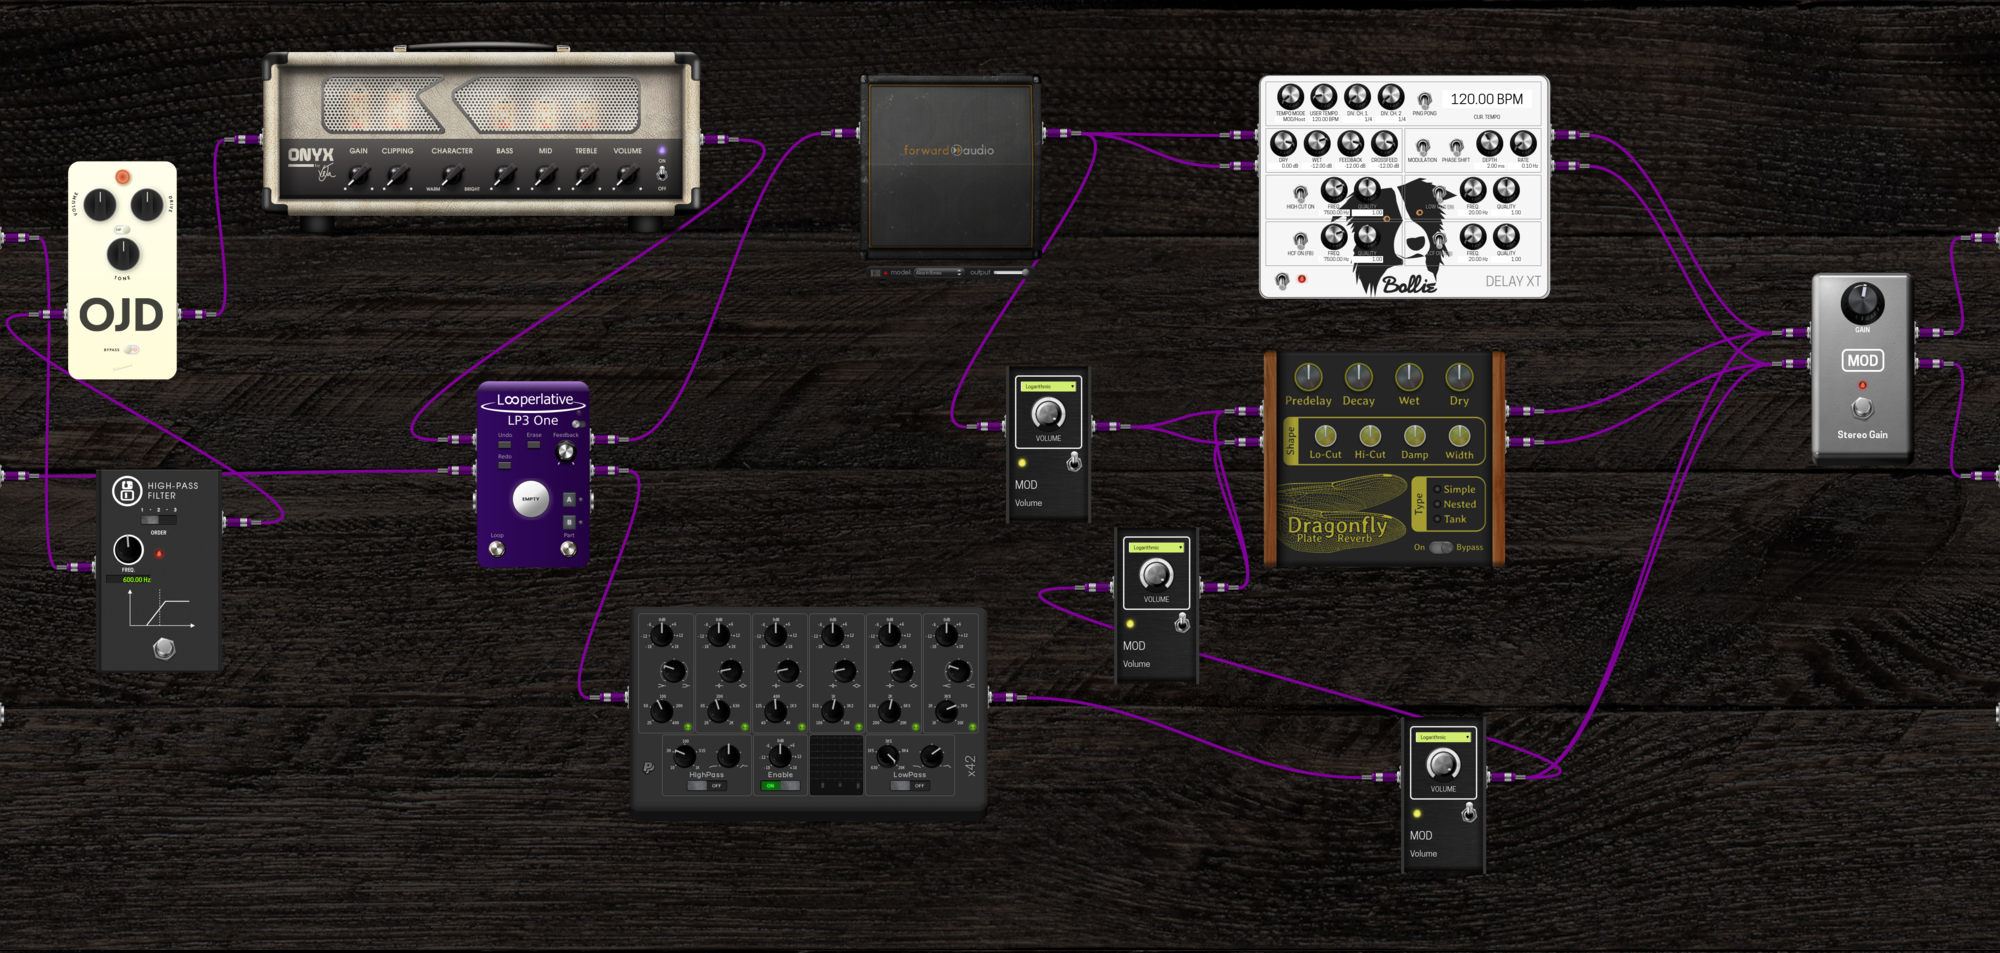The height and width of the screenshot is (953, 2000).
Task: Open Logarithmic dropdown on bottom-right MOD Volume pedal
Action: (1443, 737)
